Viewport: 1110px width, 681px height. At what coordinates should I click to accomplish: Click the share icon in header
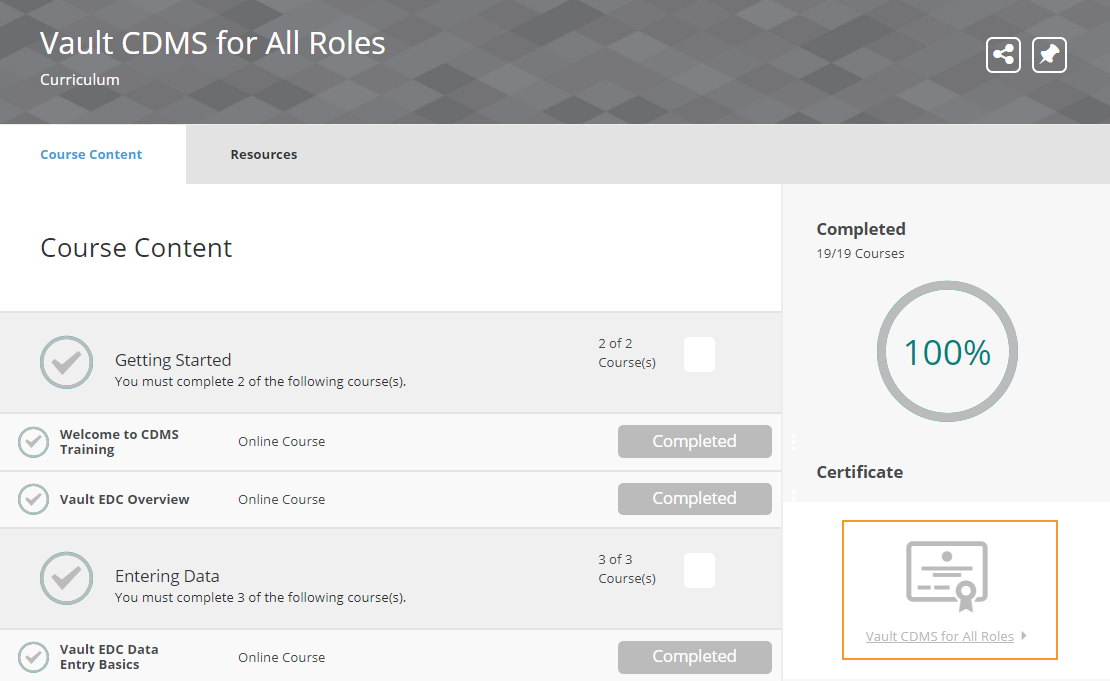pyautogui.click(x=1003, y=55)
